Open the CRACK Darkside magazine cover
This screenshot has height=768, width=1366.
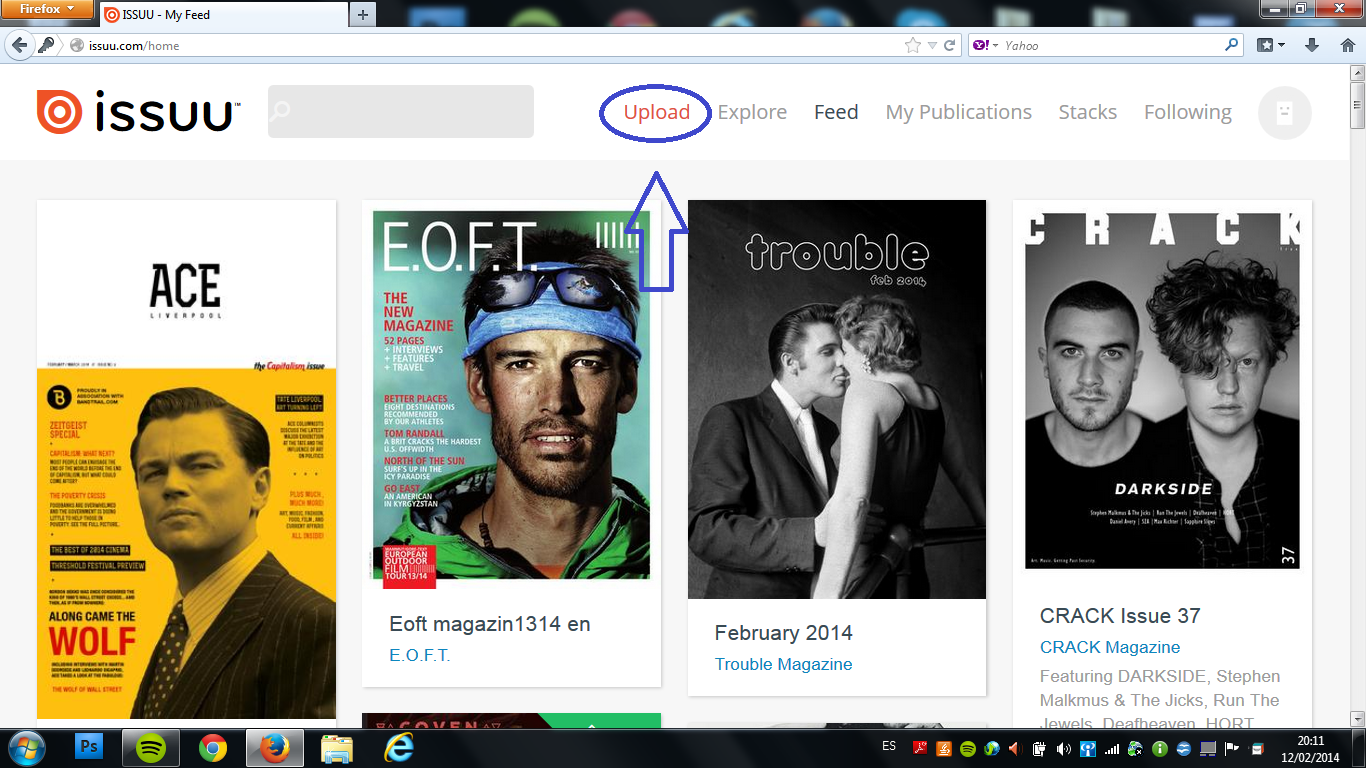1162,391
